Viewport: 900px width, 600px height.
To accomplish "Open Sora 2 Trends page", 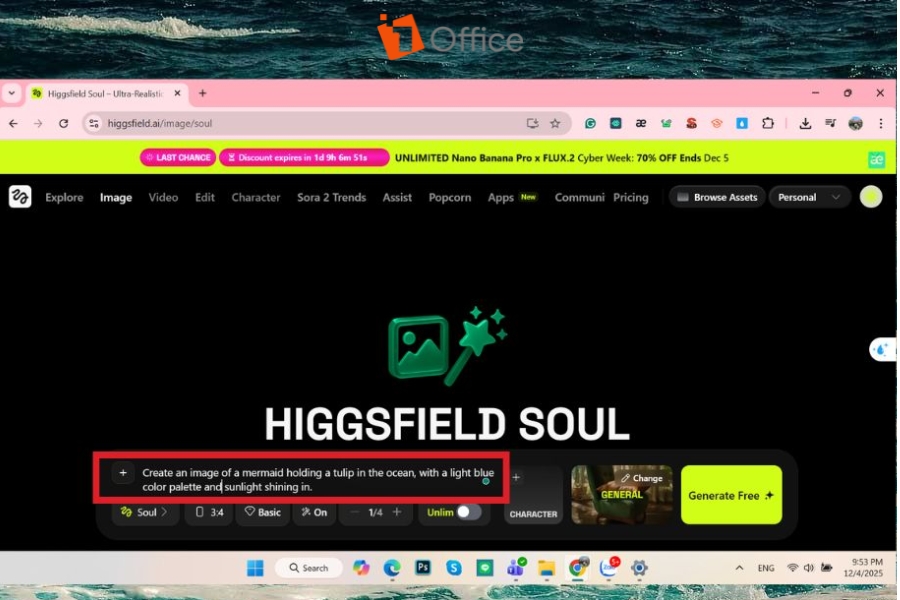I will click(331, 198).
